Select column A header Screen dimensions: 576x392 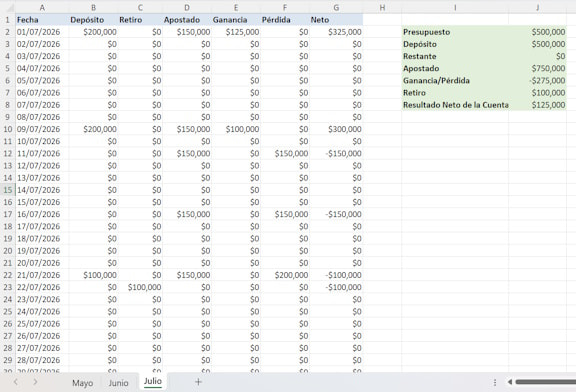tap(42, 8)
